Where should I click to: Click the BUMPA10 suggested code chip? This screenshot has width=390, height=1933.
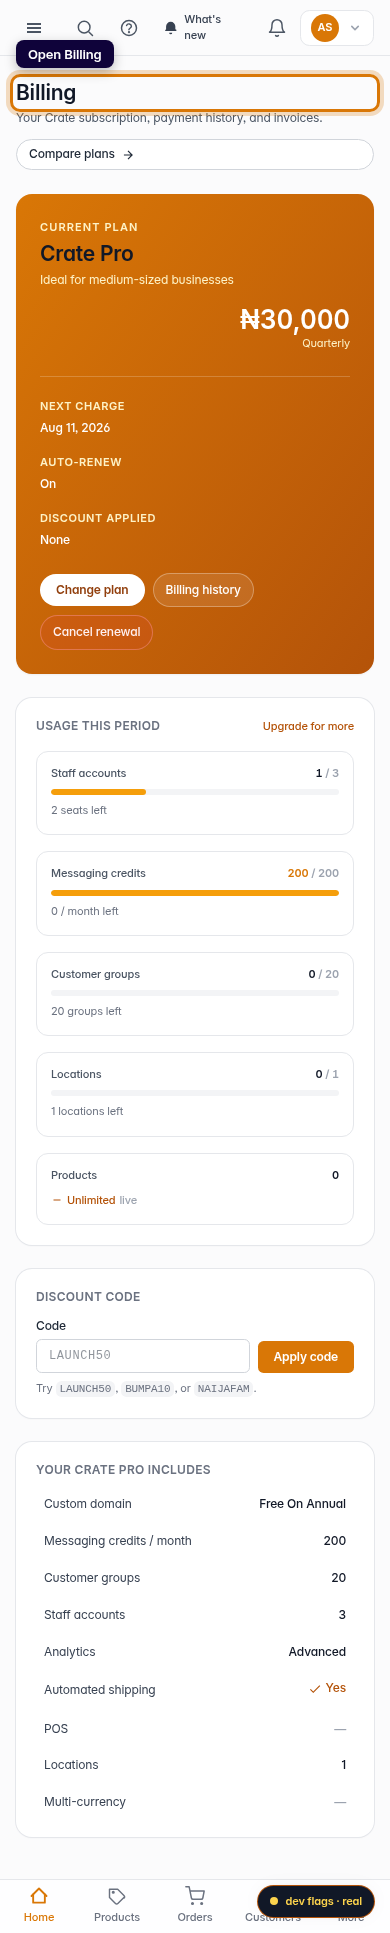click(x=148, y=1389)
